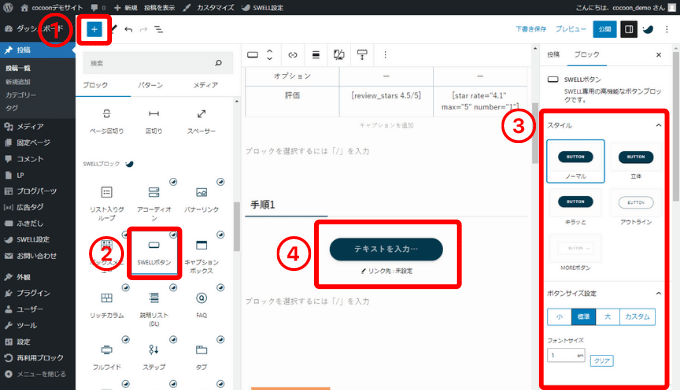This screenshot has height=390, width=680.
Task: Click the テキストを入力 button block
Action: click(x=386, y=249)
